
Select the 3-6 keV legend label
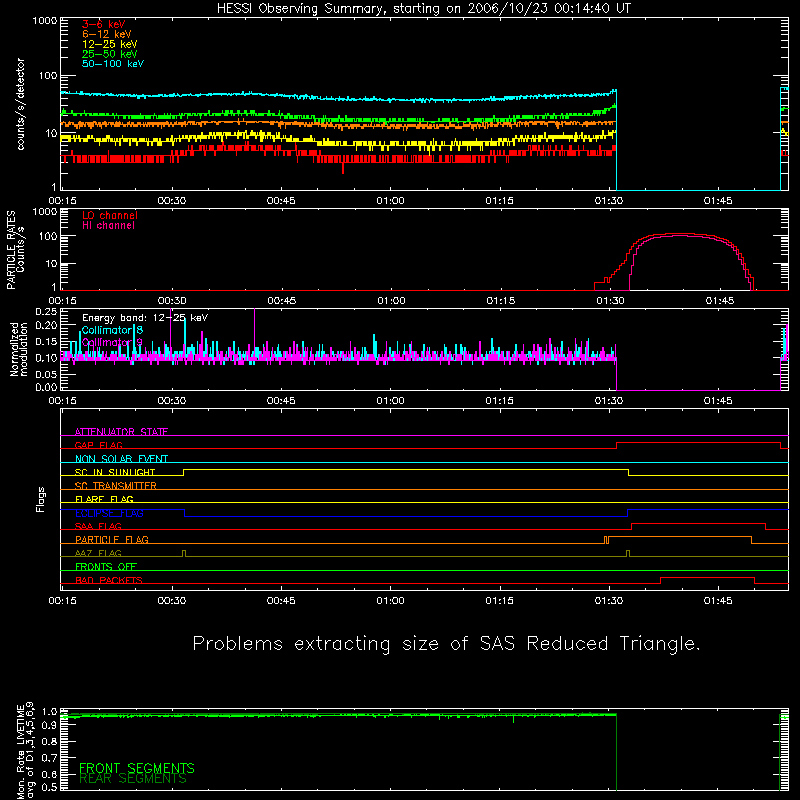tap(104, 24)
